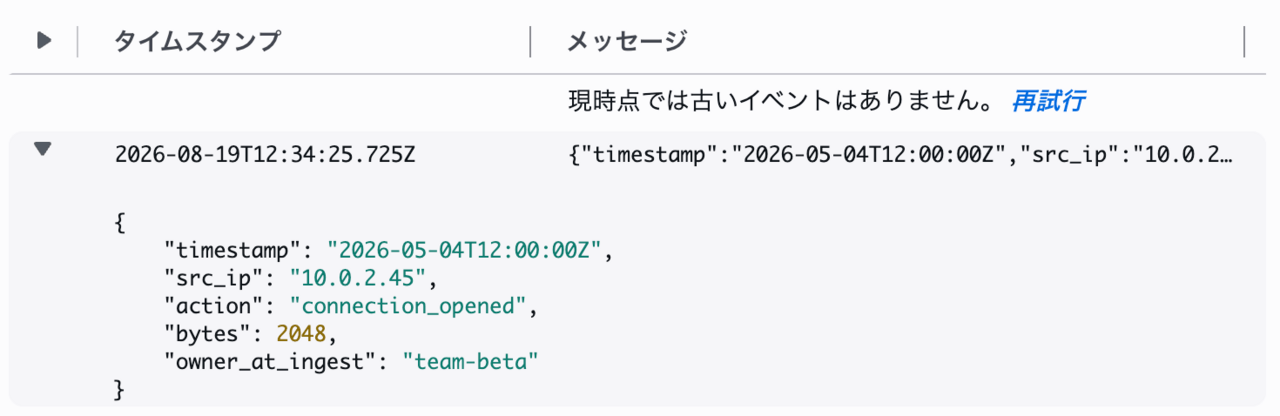
Task: Retry loading older events via 再試行
Action: [x=1049, y=100]
